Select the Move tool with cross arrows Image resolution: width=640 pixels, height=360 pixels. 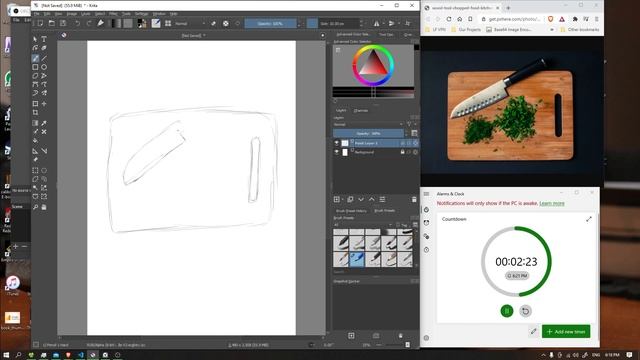point(44,104)
